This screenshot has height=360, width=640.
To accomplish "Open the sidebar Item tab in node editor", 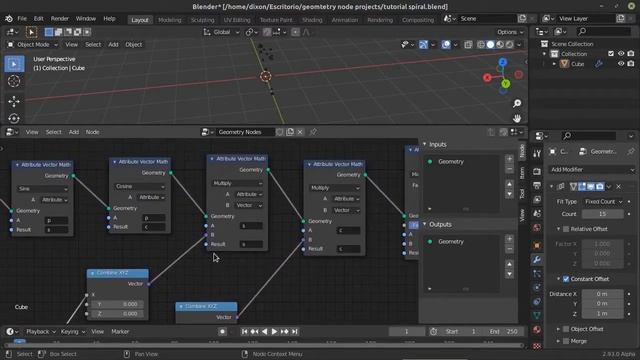I will point(522,173).
